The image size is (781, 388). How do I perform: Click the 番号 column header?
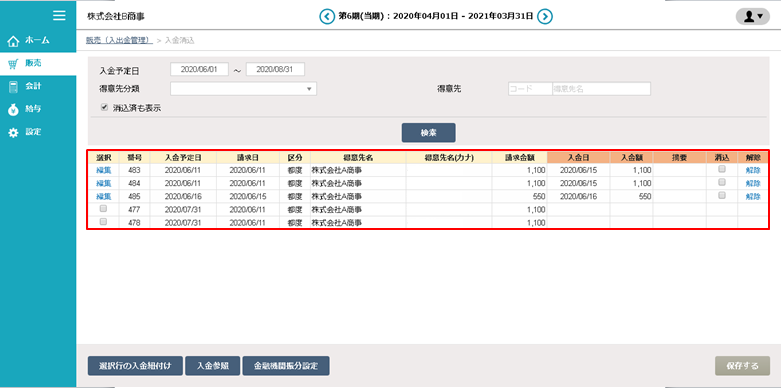(x=134, y=157)
